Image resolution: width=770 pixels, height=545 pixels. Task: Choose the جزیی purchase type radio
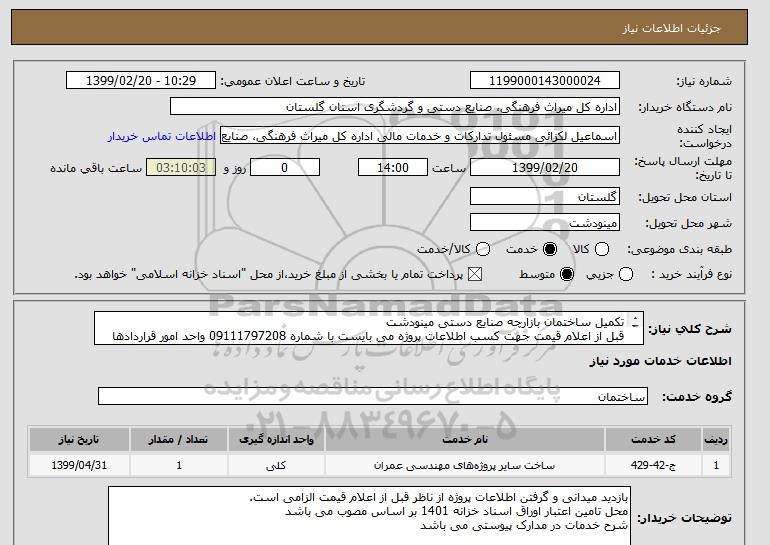pyautogui.click(x=626, y=274)
